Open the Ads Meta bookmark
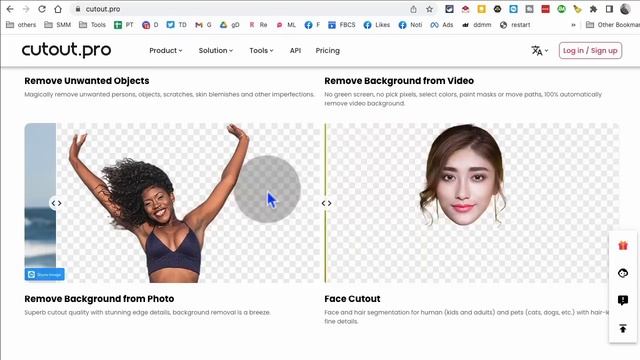The height and width of the screenshot is (360, 640). tap(442, 25)
